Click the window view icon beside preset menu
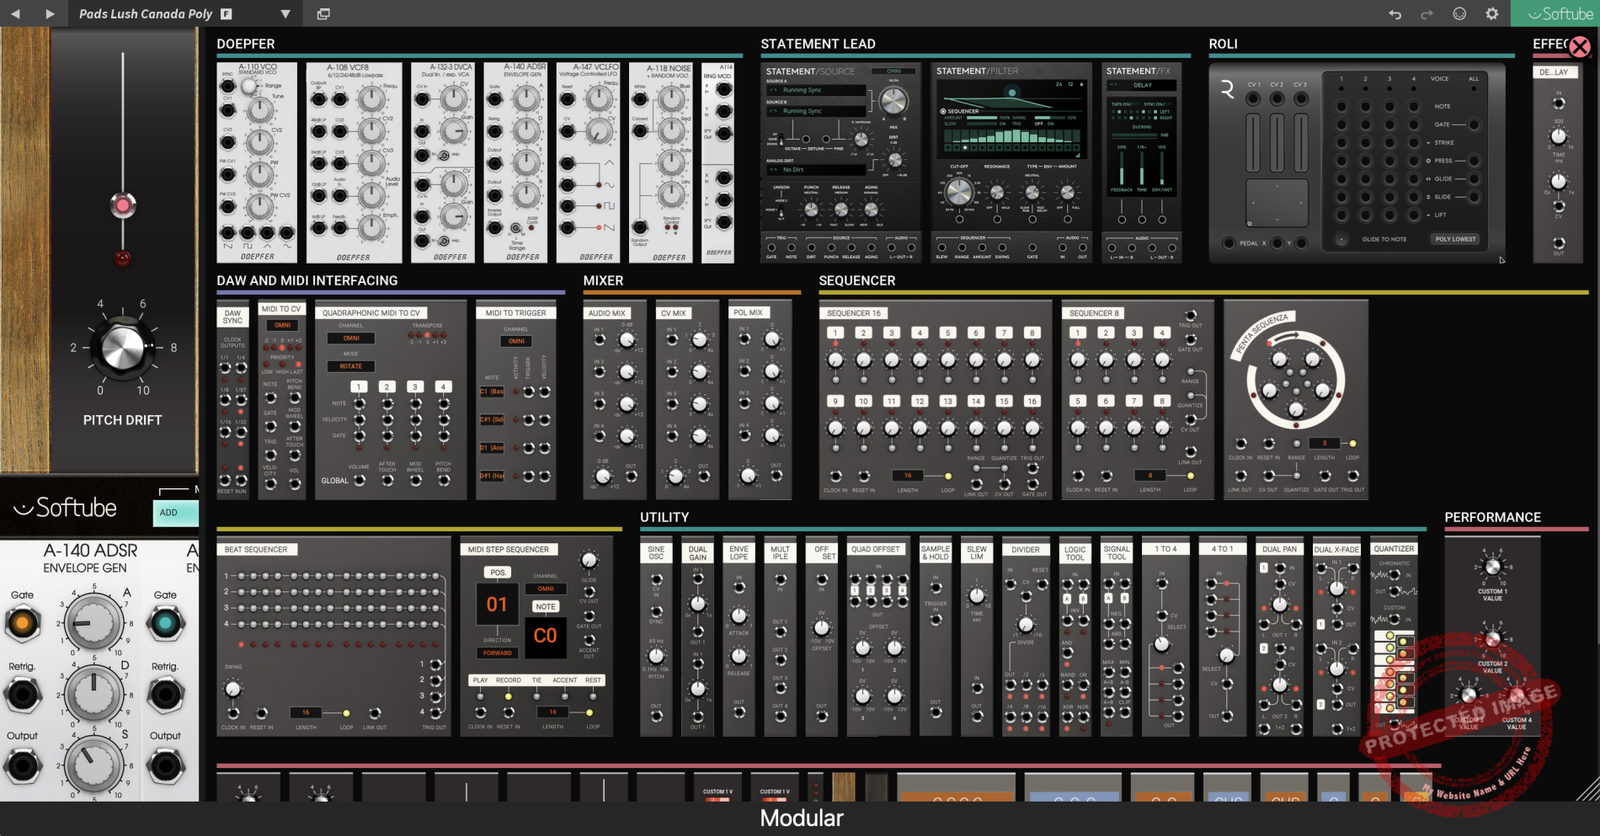Viewport: 1600px width, 836px height. pos(323,14)
